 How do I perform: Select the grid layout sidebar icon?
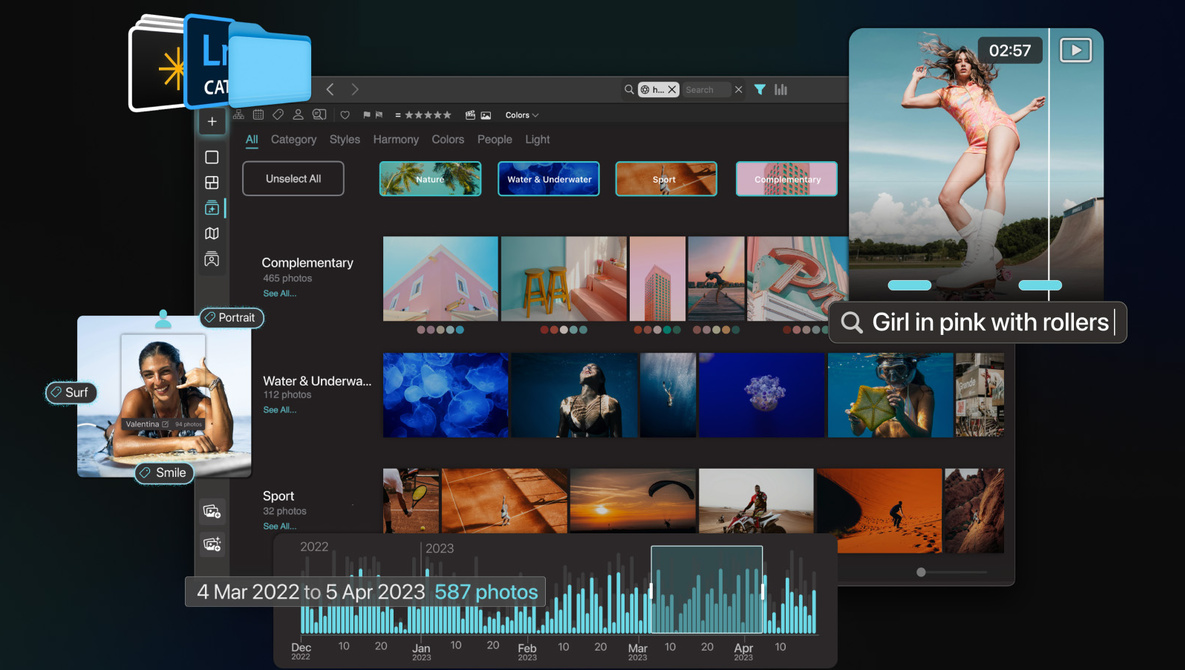pyautogui.click(x=212, y=183)
